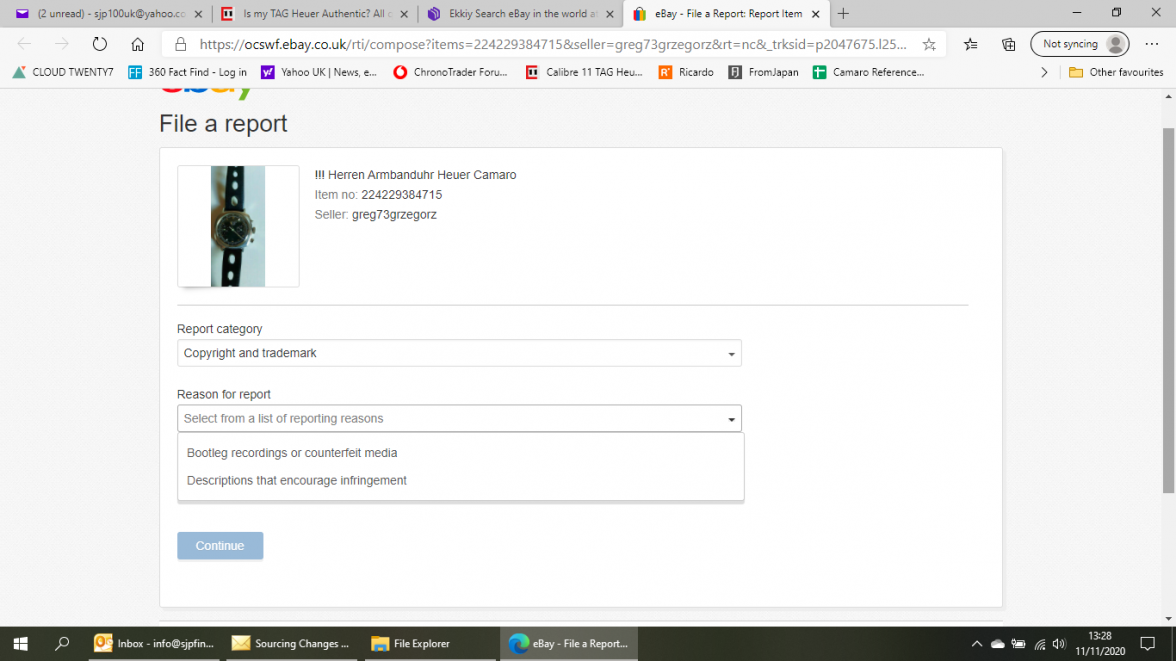Switch to the Is my TAG Heuer Authentic tab
Image resolution: width=1176 pixels, height=661 pixels.
[x=315, y=14]
